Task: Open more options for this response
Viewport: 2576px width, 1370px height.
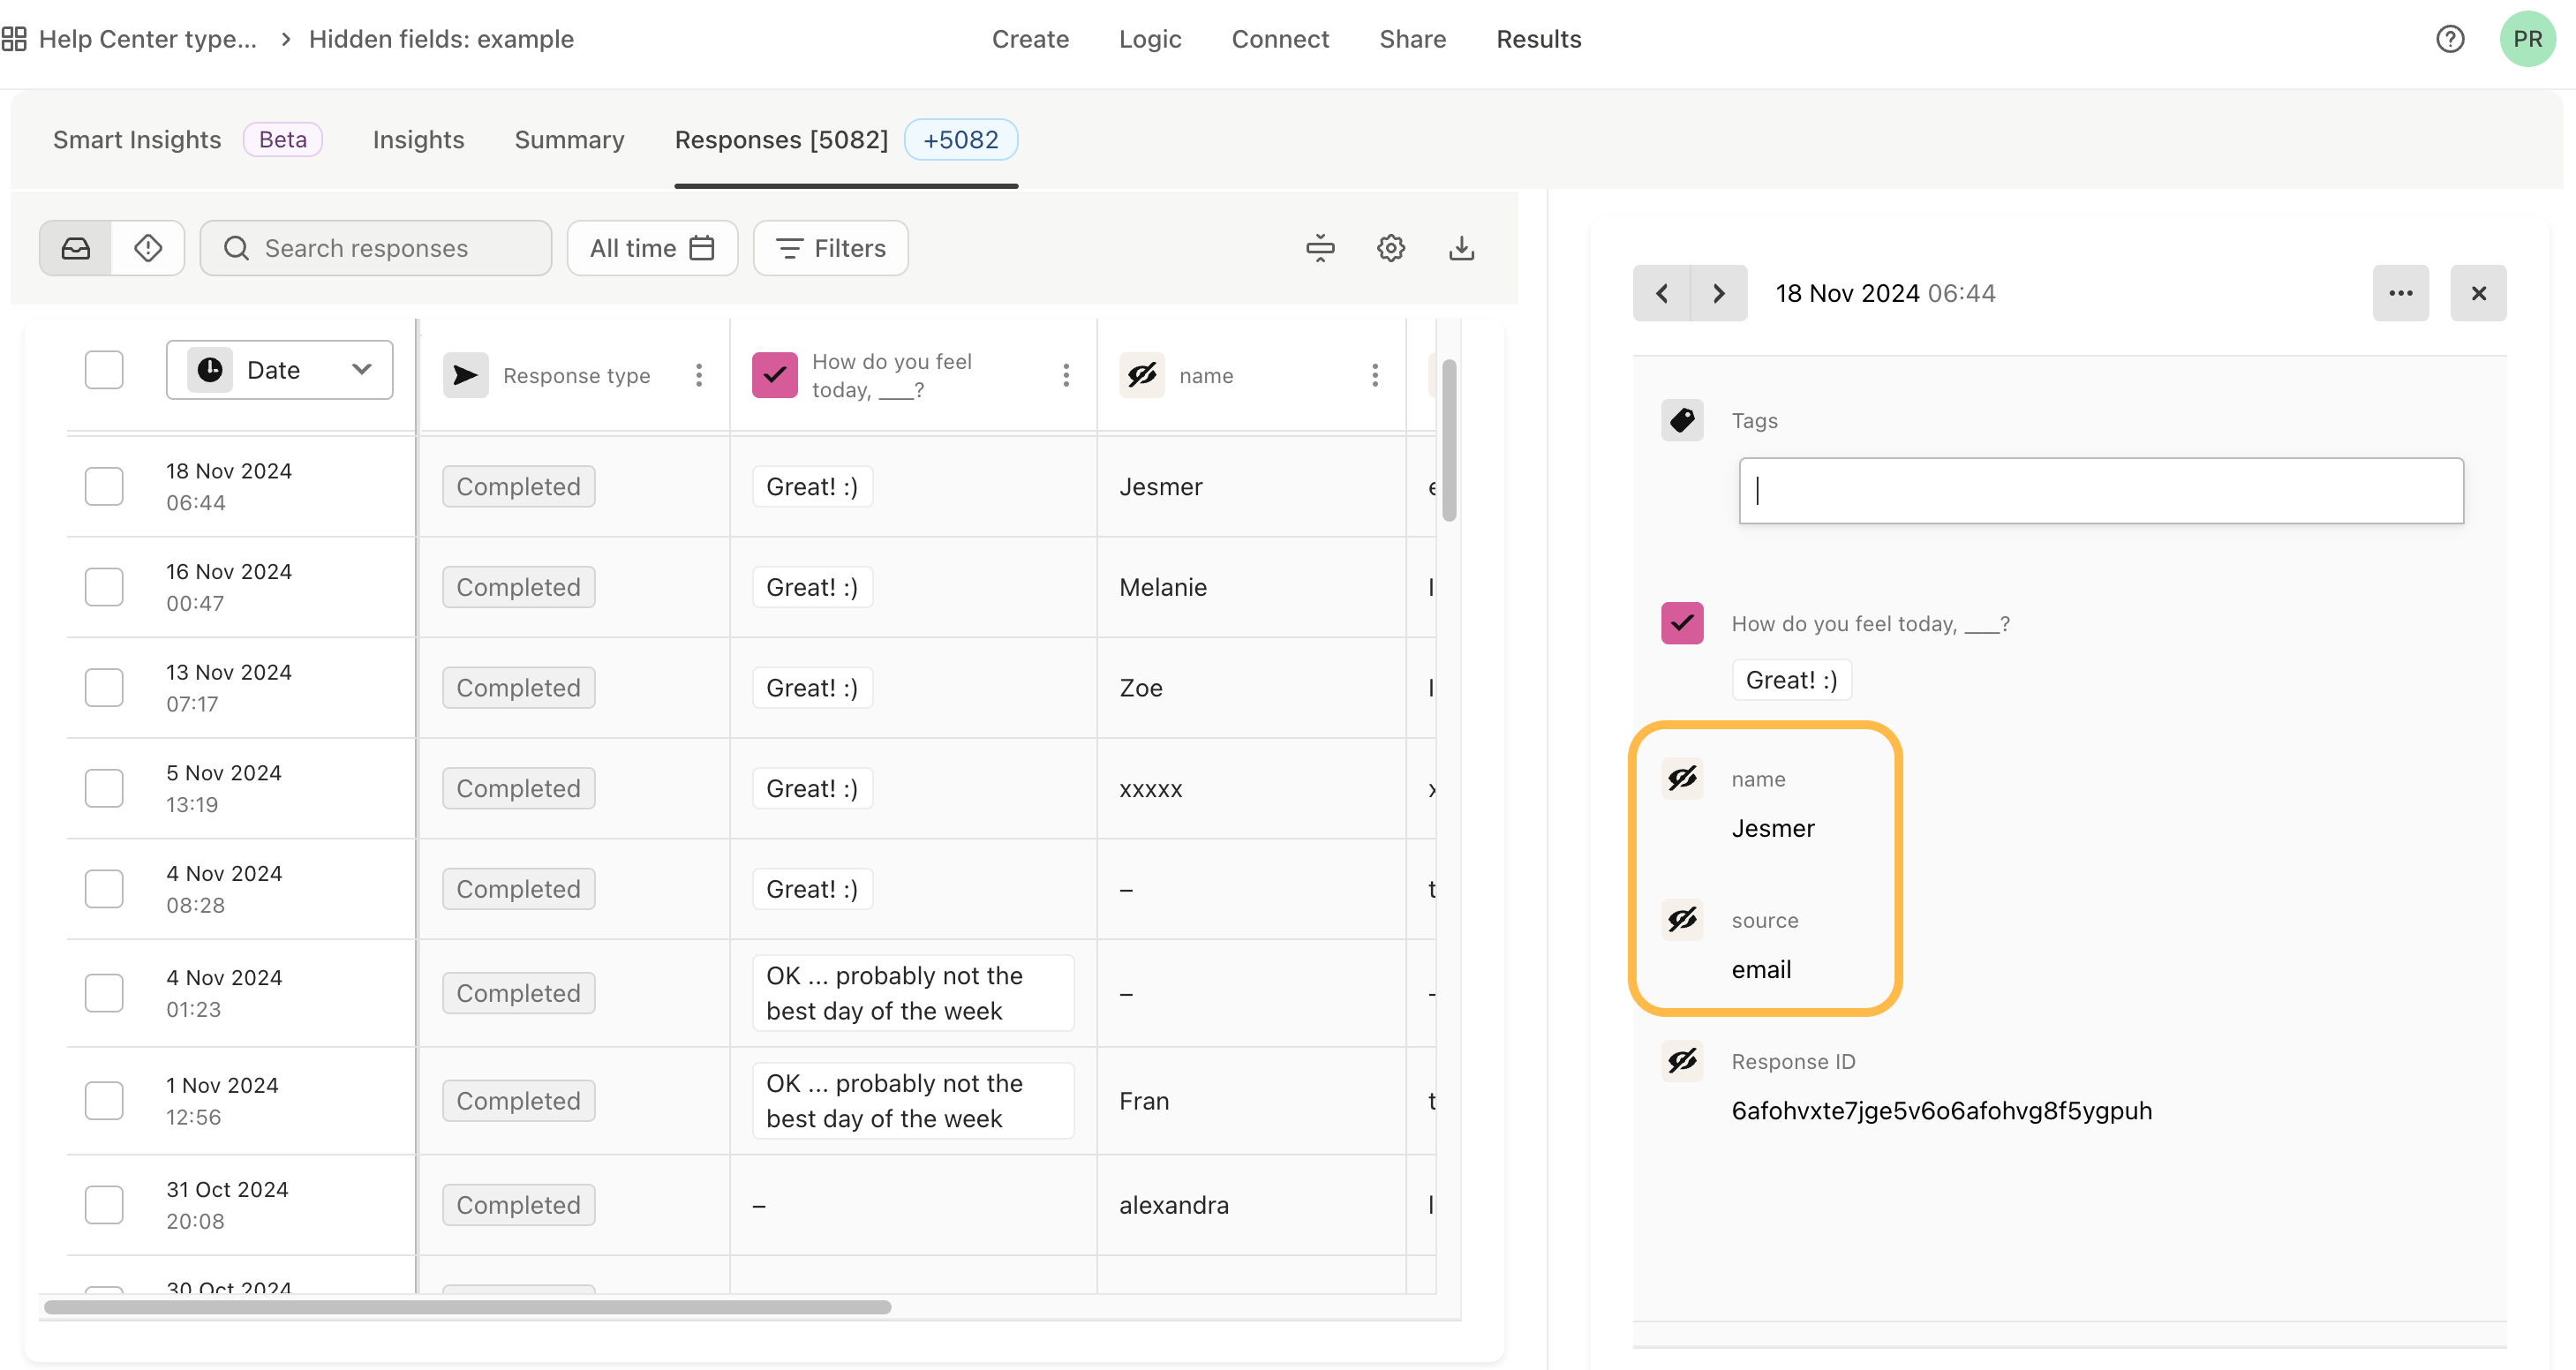Action: [2401, 293]
